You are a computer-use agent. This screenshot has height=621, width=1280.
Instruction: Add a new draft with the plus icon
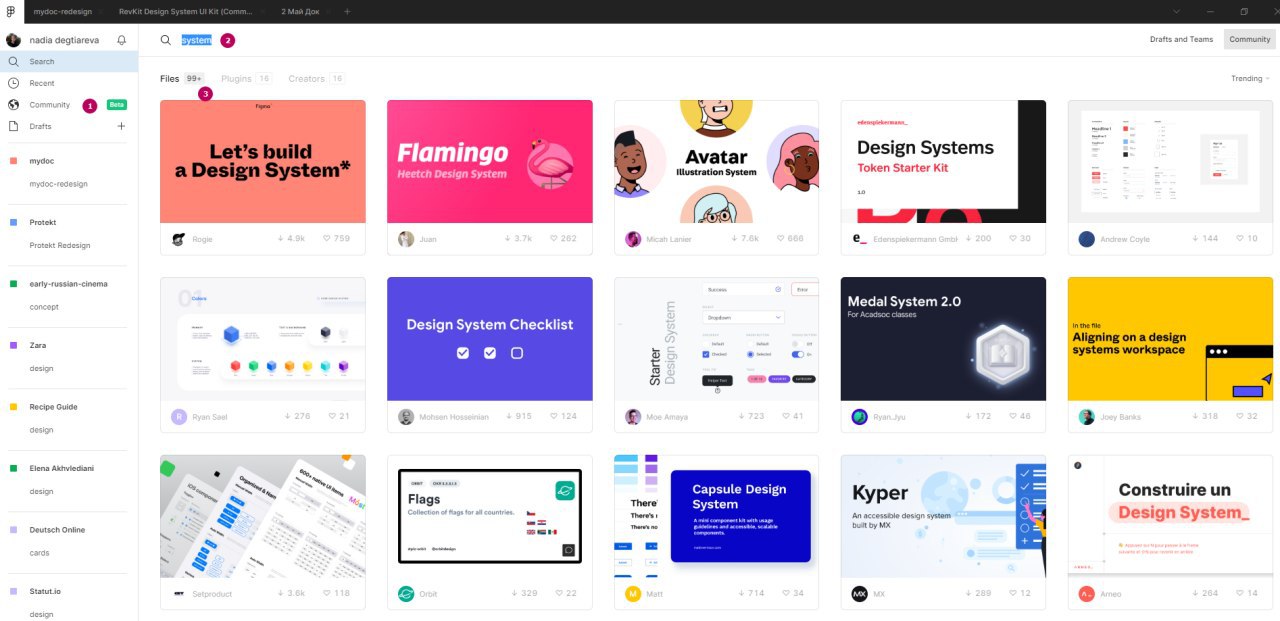(x=122, y=126)
